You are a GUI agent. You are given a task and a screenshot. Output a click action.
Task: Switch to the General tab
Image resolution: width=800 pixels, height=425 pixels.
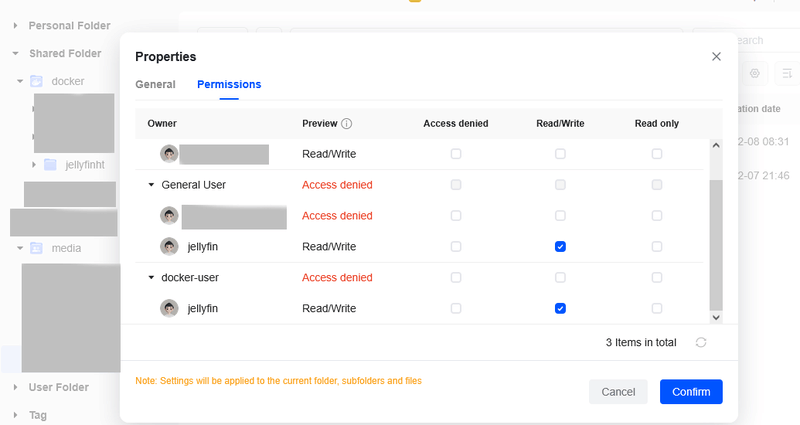[155, 85]
